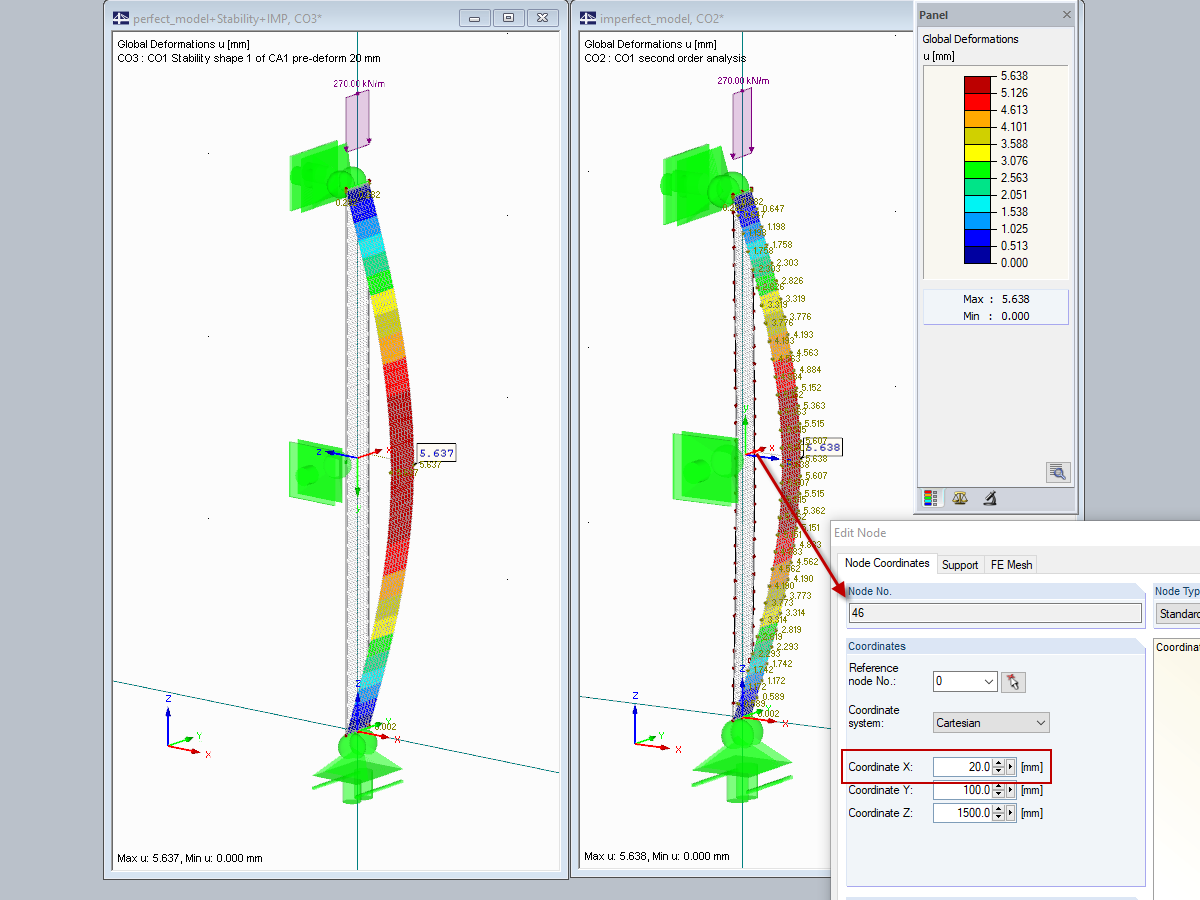Open the microscope filter tab icon in Panel
Screen dimensions: 1200x900
point(988,497)
